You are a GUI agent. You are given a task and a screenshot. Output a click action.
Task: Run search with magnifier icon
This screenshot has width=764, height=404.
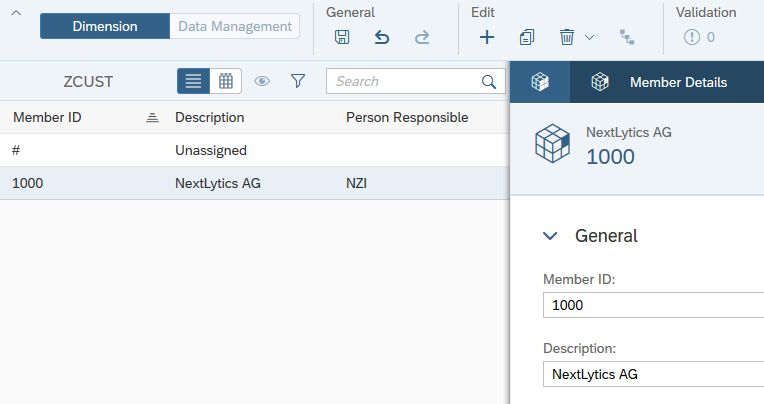click(x=489, y=82)
